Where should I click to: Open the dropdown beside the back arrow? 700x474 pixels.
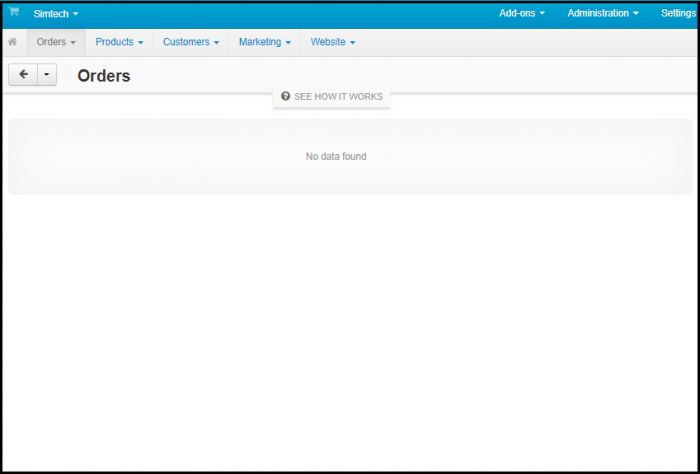47,75
